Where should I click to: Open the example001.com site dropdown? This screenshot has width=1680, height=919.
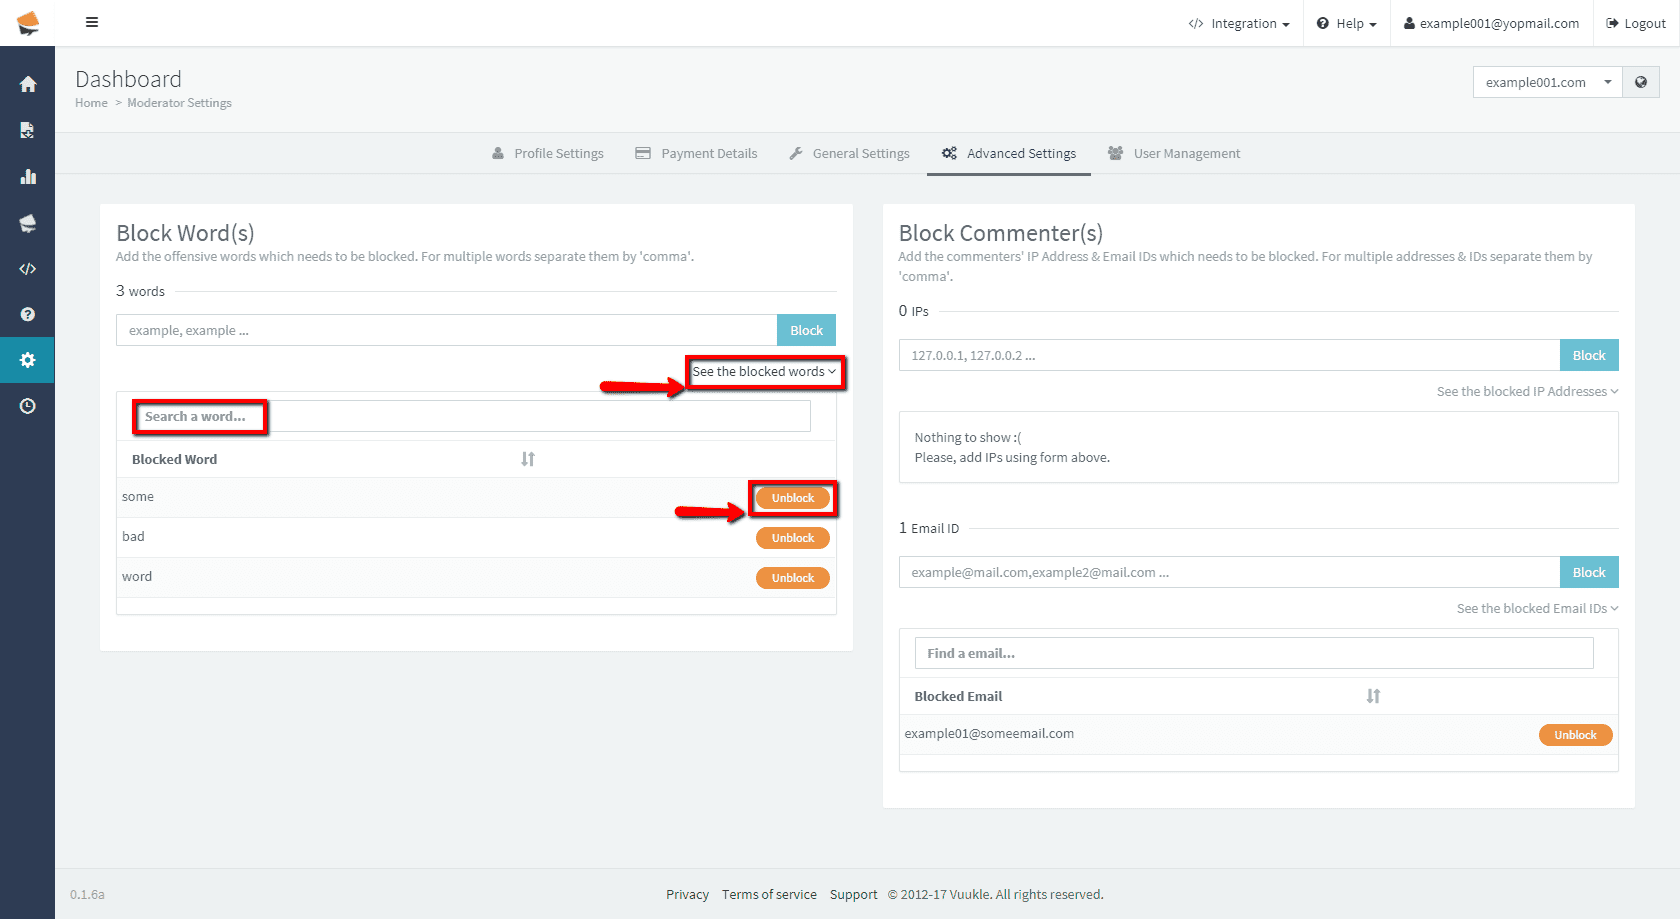click(1546, 82)
